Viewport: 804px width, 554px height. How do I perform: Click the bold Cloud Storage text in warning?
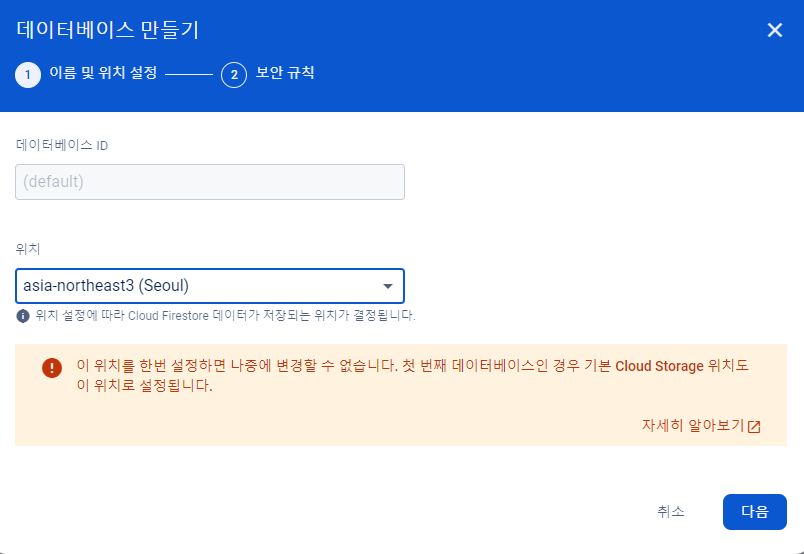659,366
